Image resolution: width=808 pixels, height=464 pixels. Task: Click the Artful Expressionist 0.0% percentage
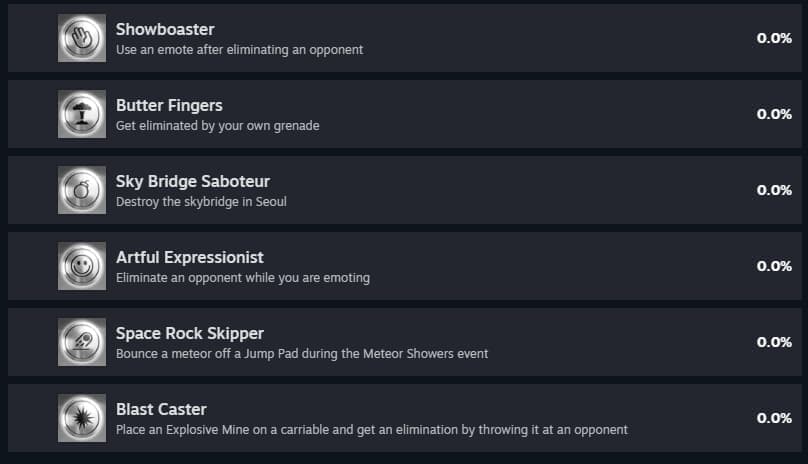click(x=774, y=266)
